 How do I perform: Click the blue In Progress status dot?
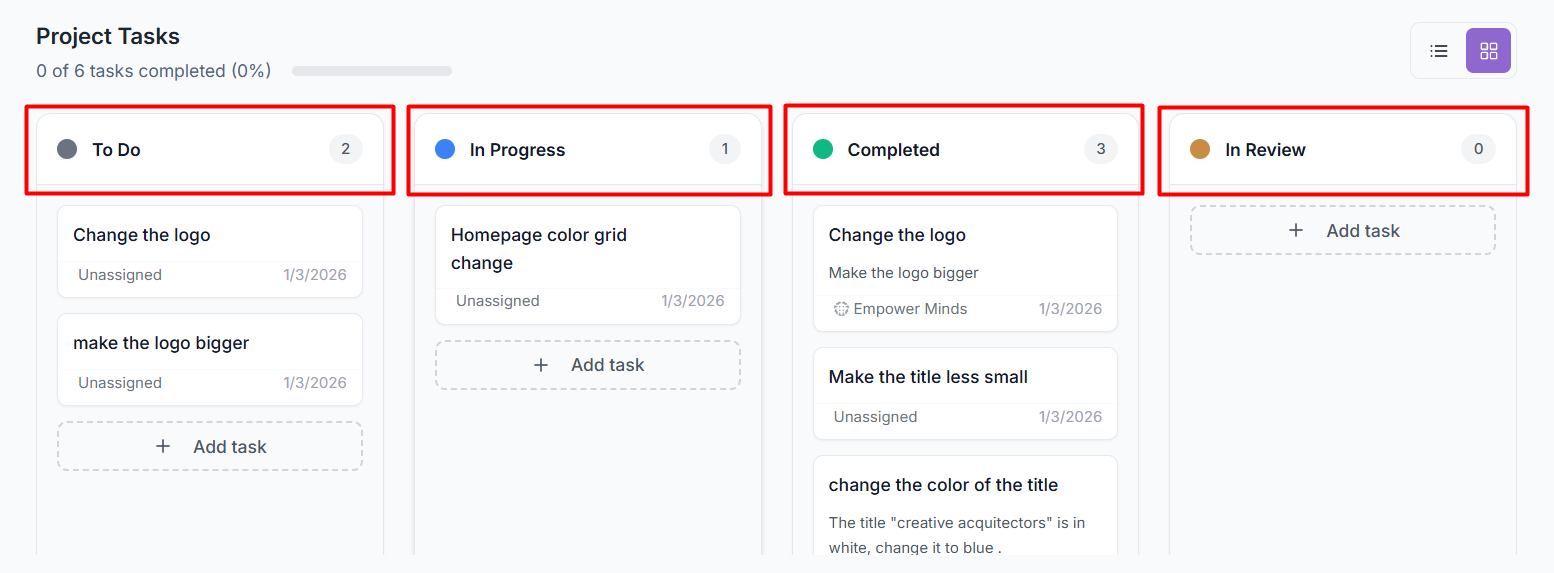[x=445, y=150]
